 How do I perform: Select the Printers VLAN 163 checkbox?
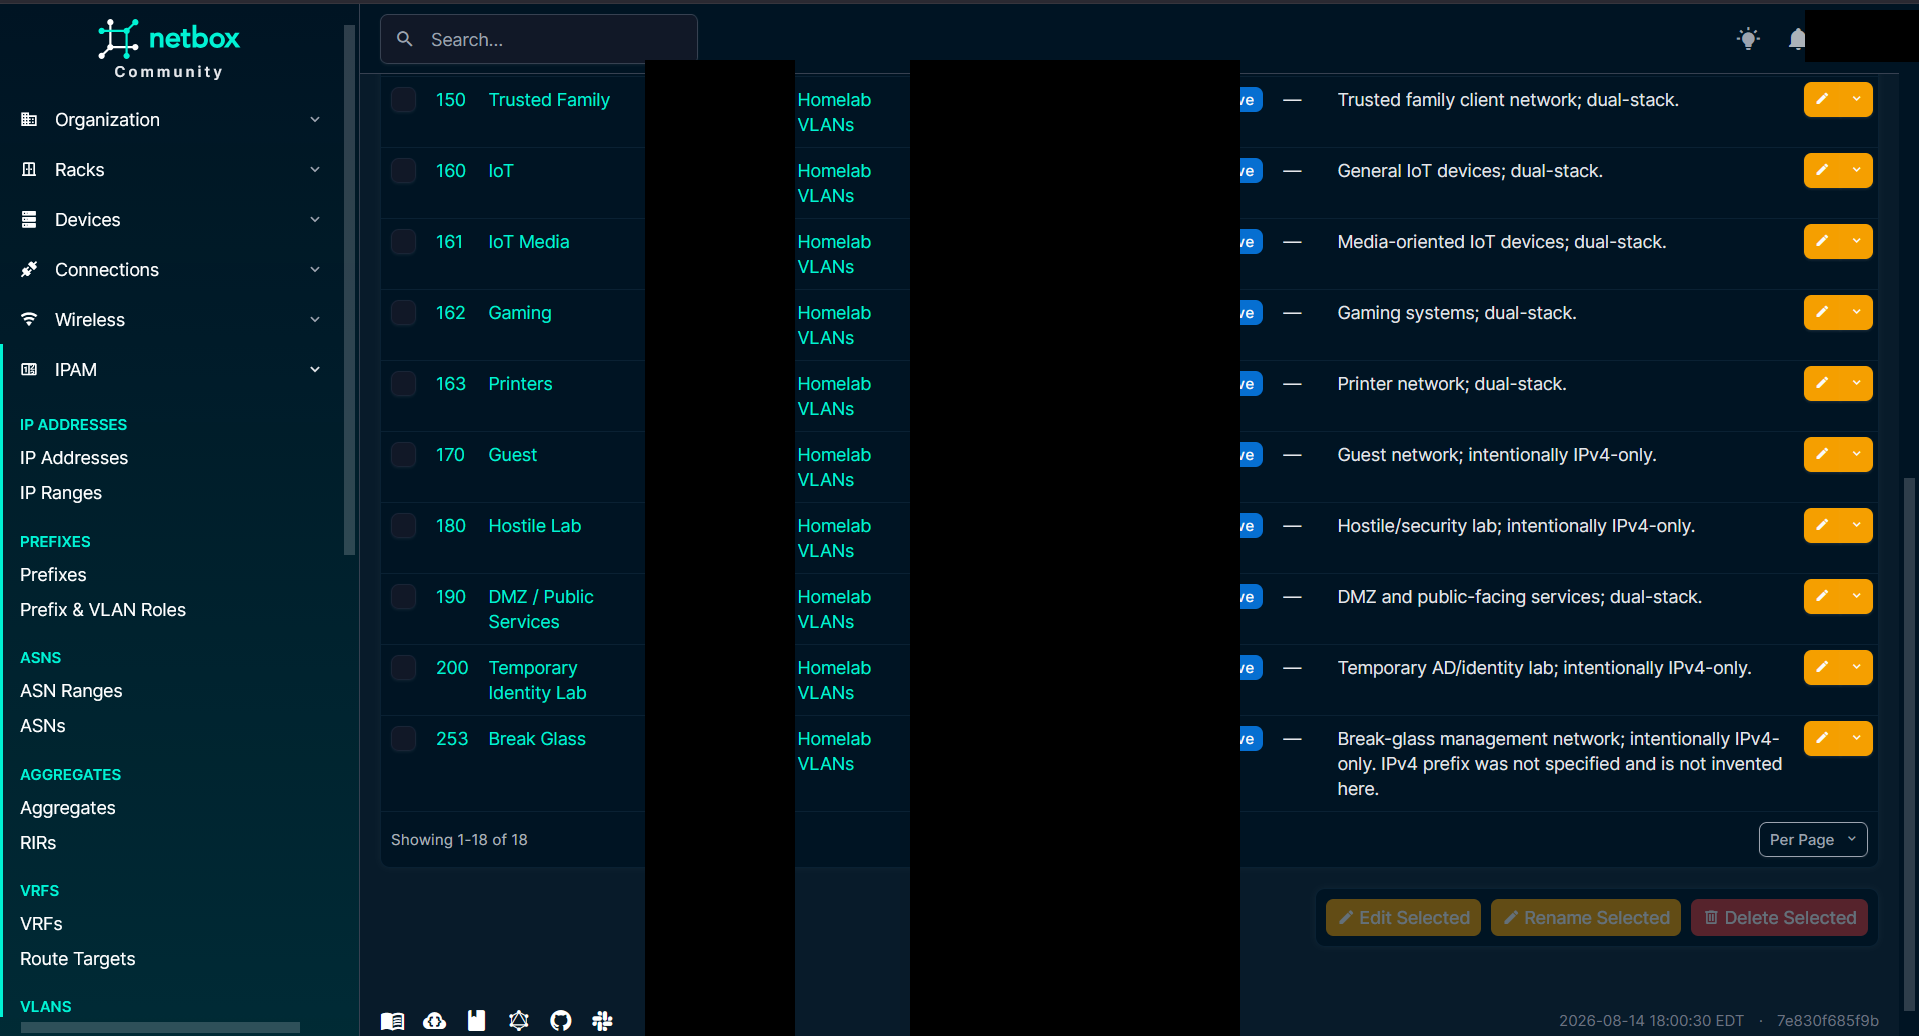[403, 384]
